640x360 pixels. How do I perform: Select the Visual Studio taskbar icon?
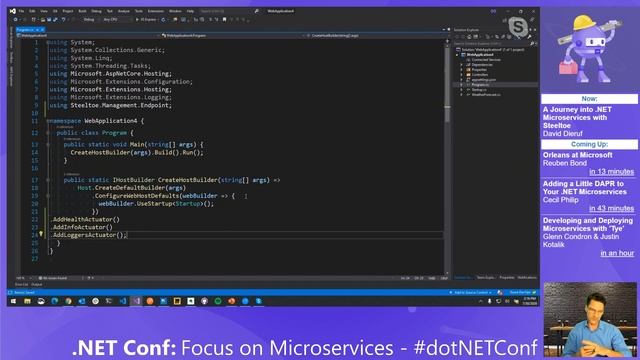pos(136,301)
